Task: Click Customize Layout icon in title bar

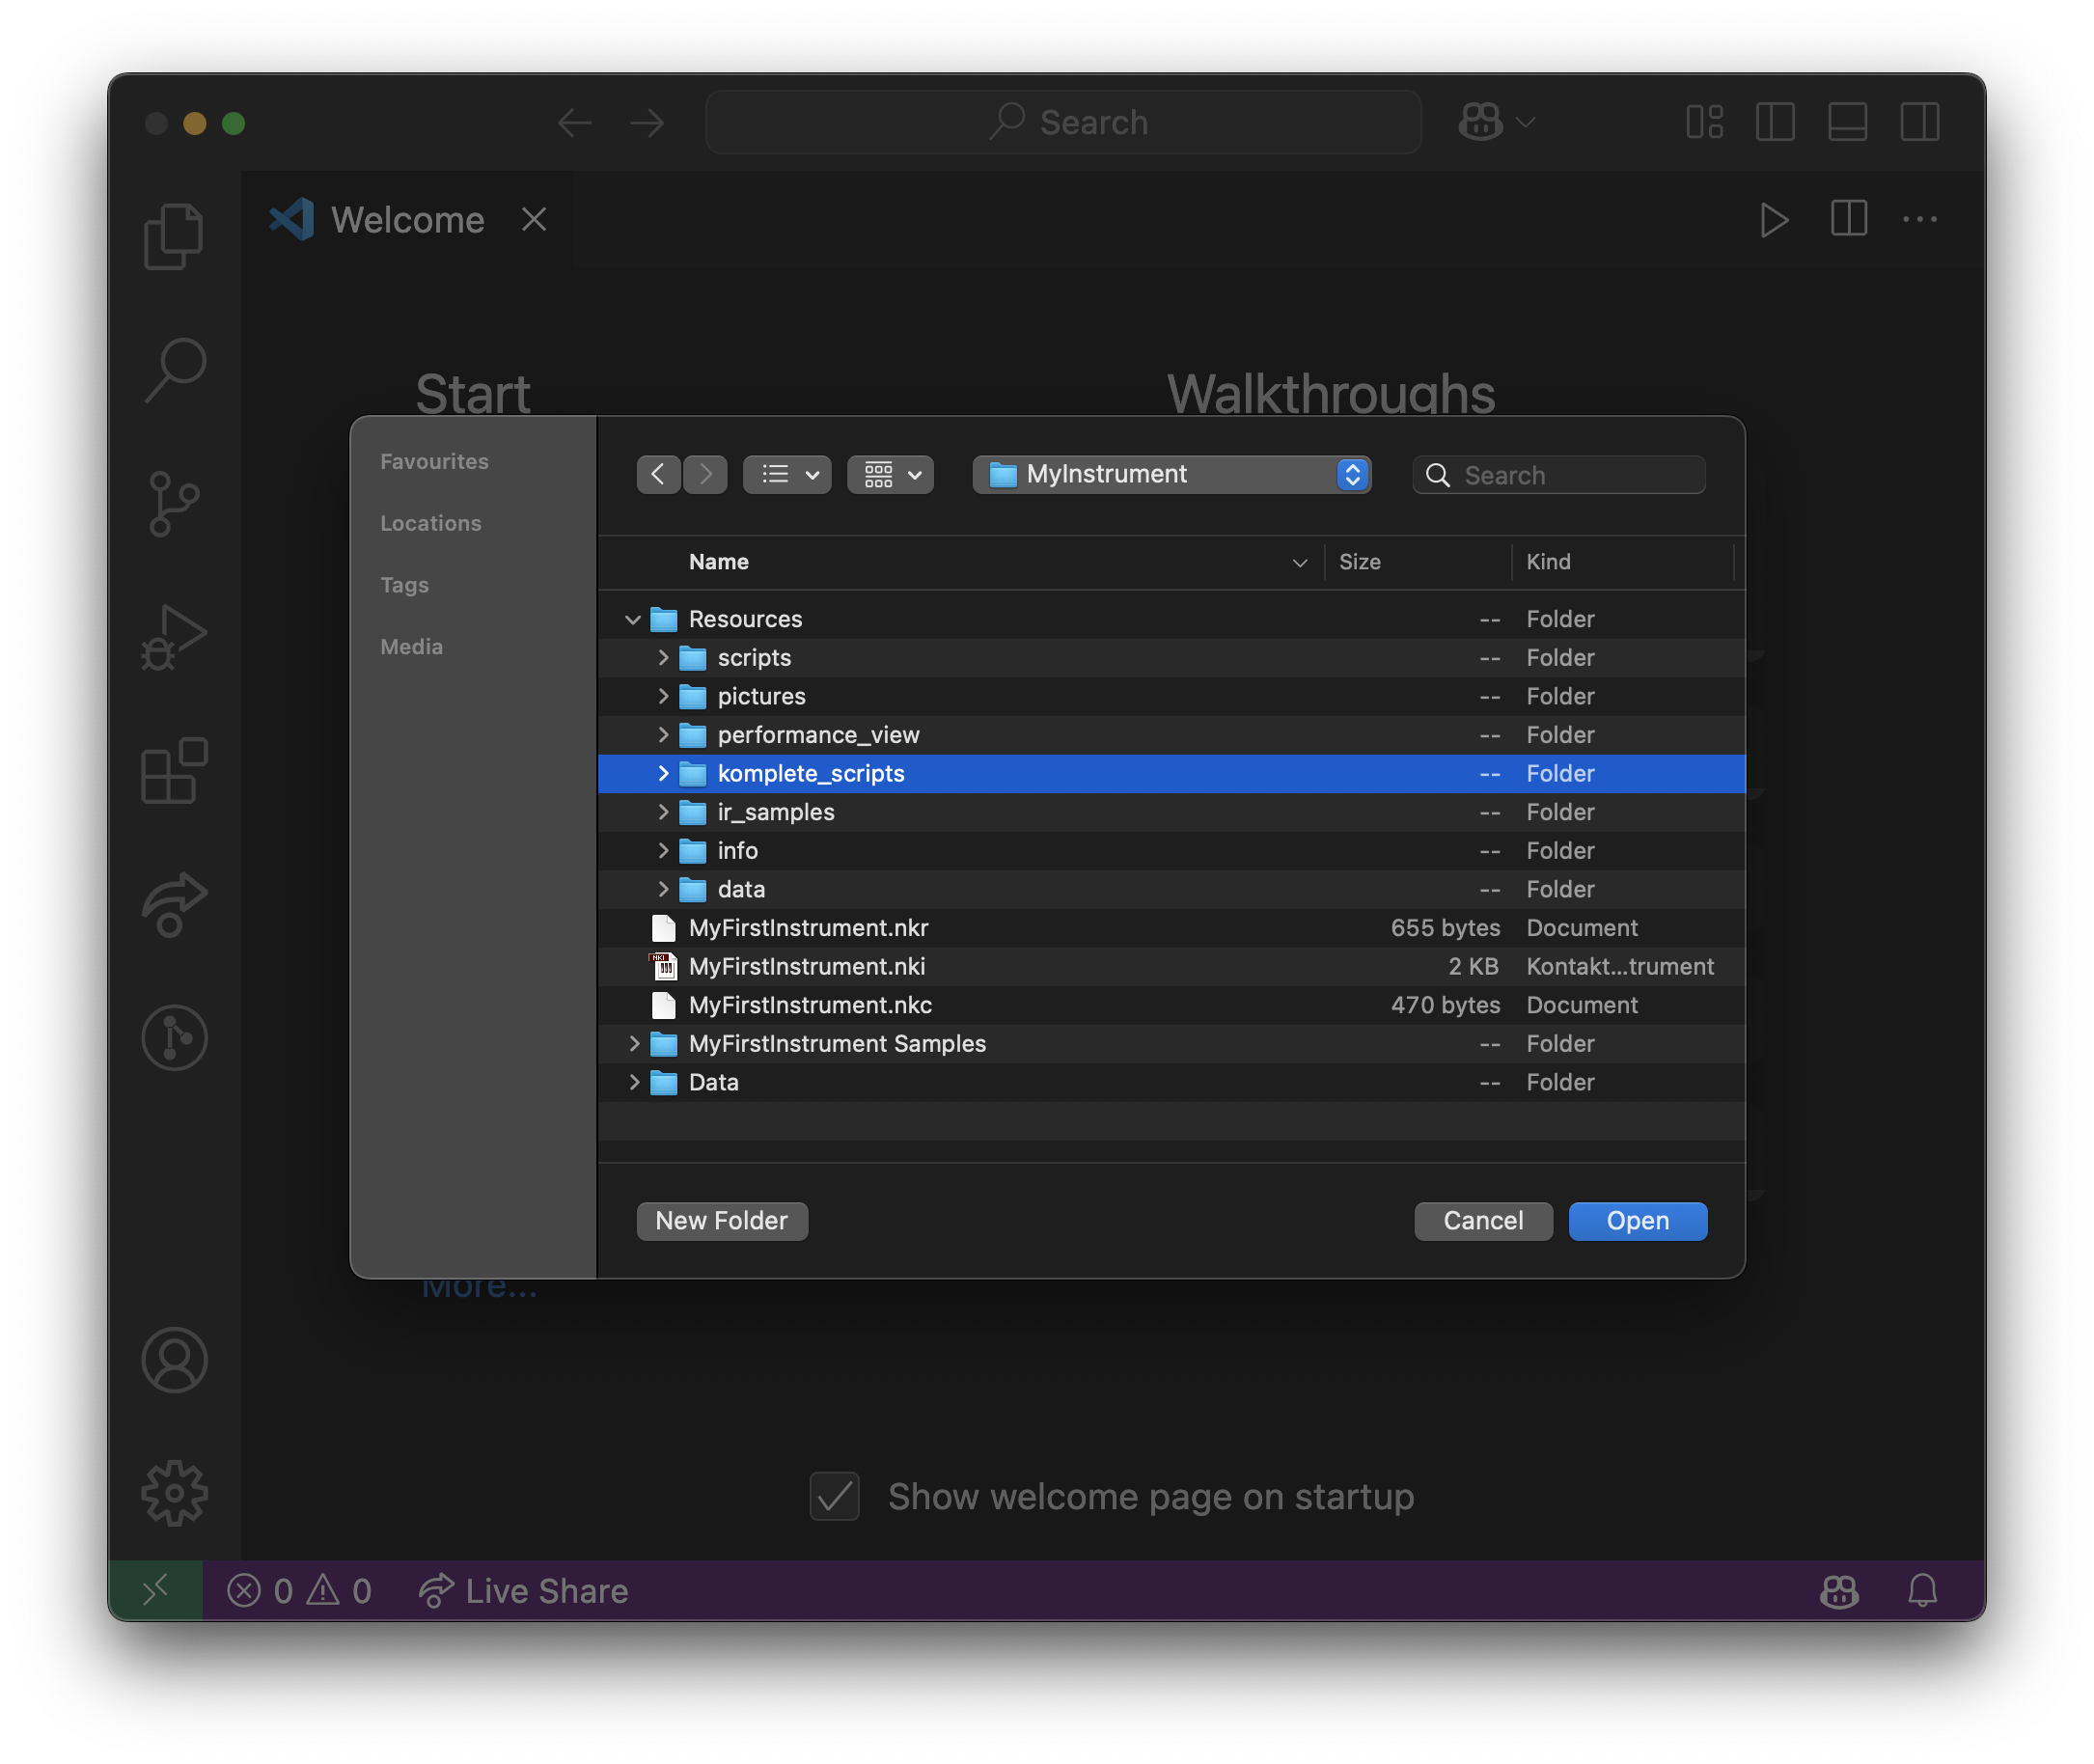Action: (x=1704, y=122)
